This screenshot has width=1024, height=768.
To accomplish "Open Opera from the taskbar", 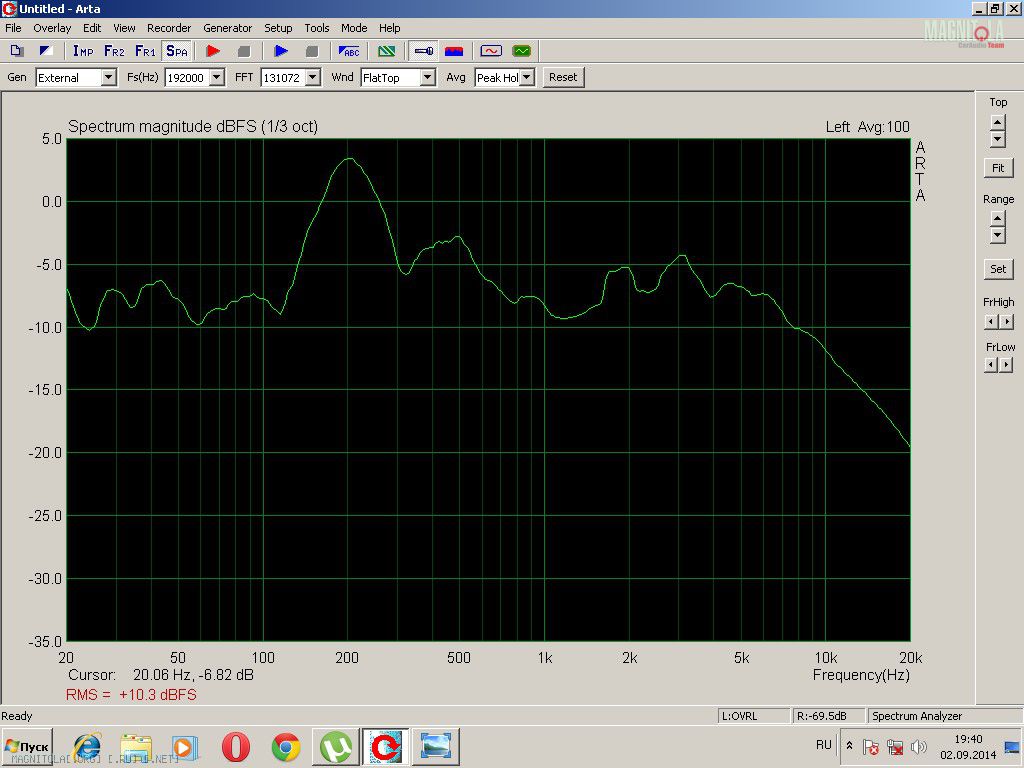I will click(236, 747).
